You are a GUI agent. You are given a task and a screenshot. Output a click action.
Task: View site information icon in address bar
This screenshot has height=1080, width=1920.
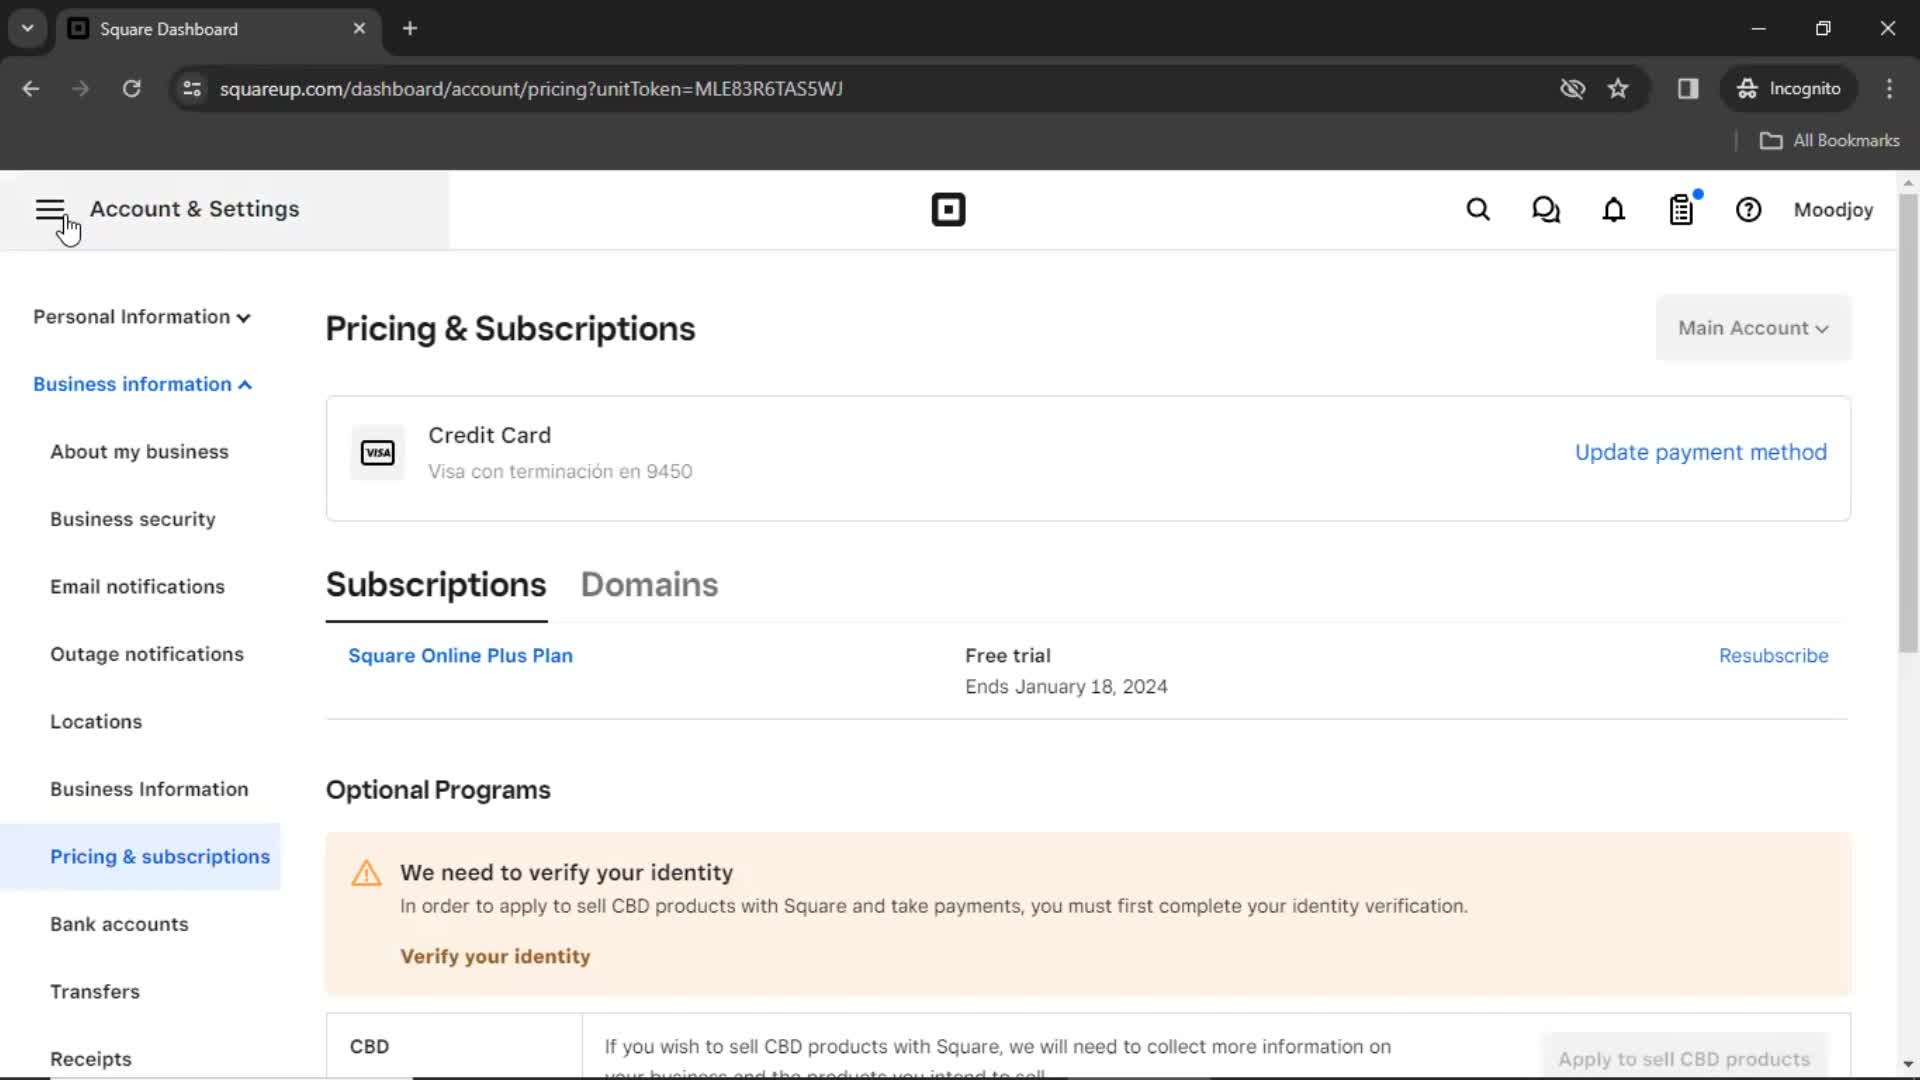click(192, 89)
